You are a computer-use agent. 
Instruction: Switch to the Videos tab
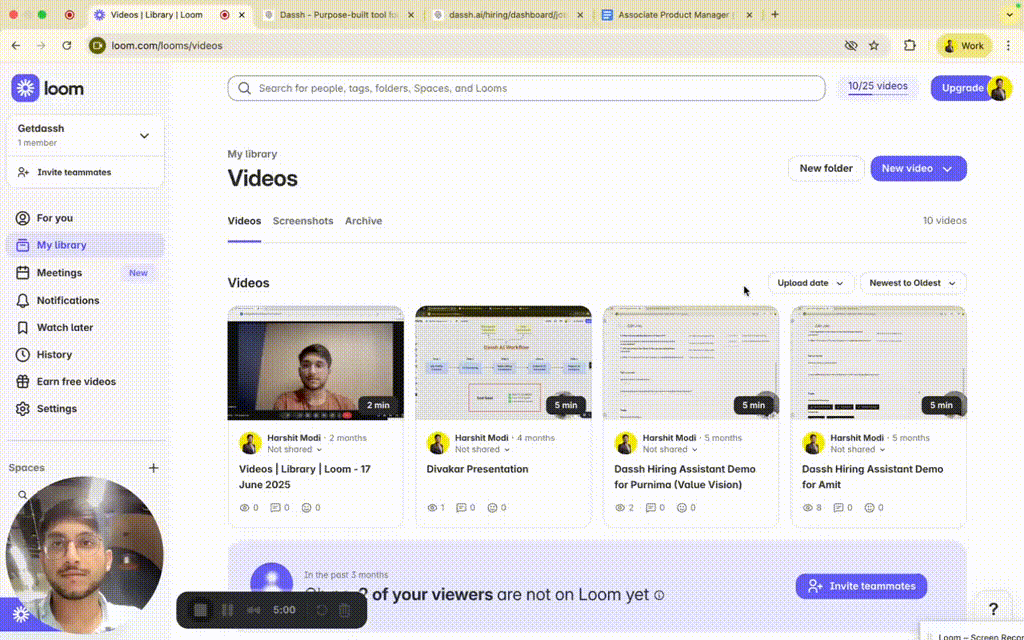click(x=244, y=221)
